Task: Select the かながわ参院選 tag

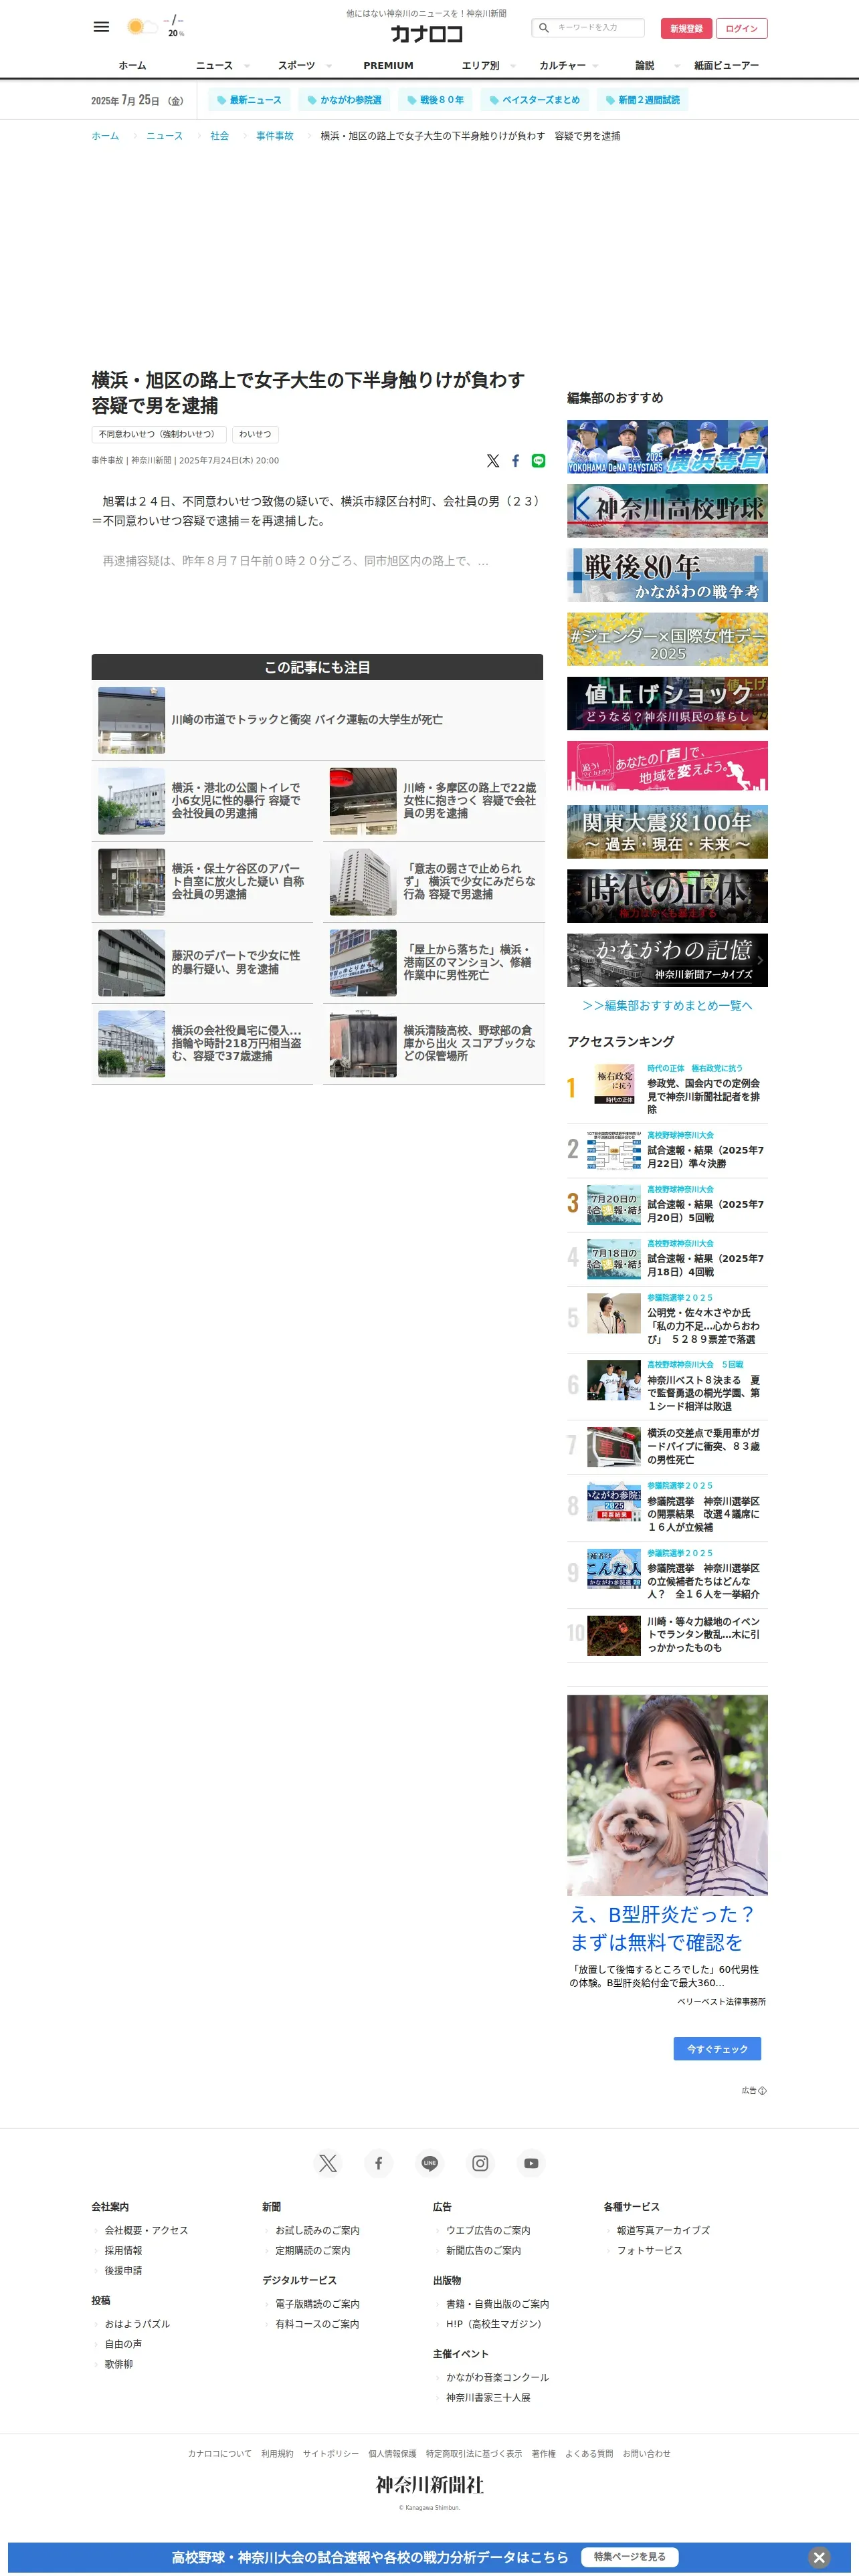Action: coord(344,100)
